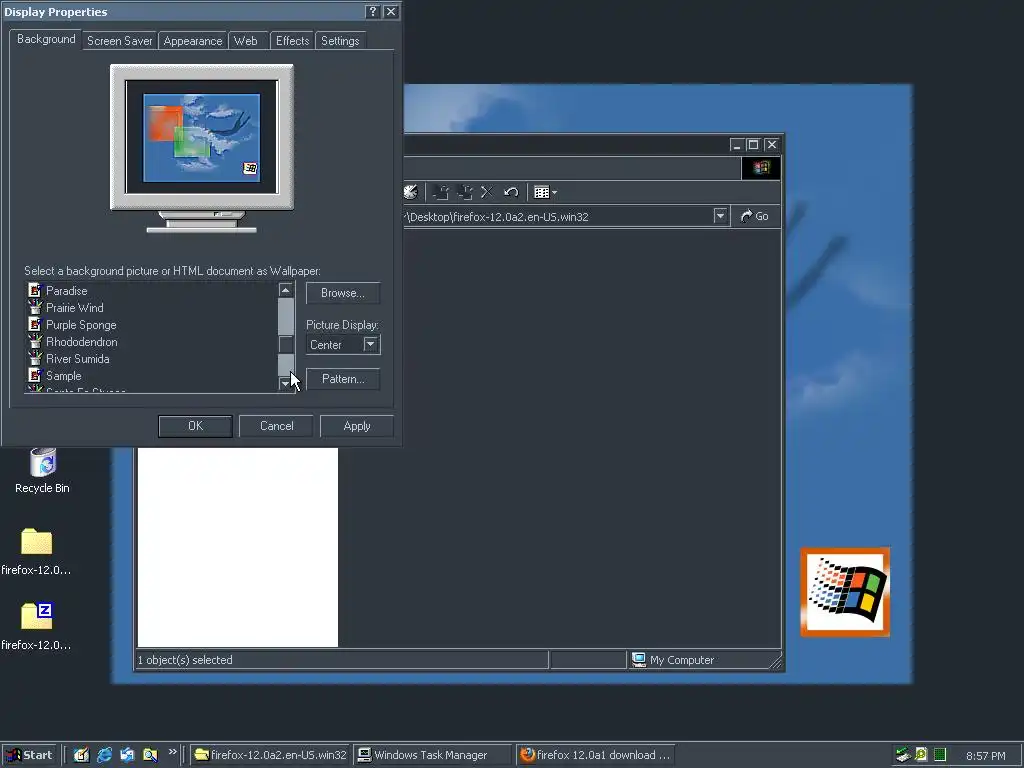Click the Undo arrow in Explorer toolbar
The height and width of the screenshot is (768, 1024).
(x=511, y=192)
